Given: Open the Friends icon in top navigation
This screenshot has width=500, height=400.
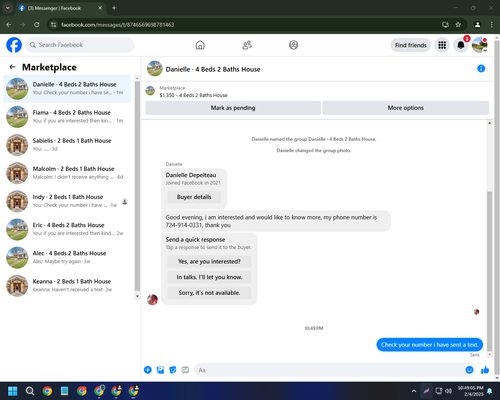Looking at the screenshot, I should 247,45.
